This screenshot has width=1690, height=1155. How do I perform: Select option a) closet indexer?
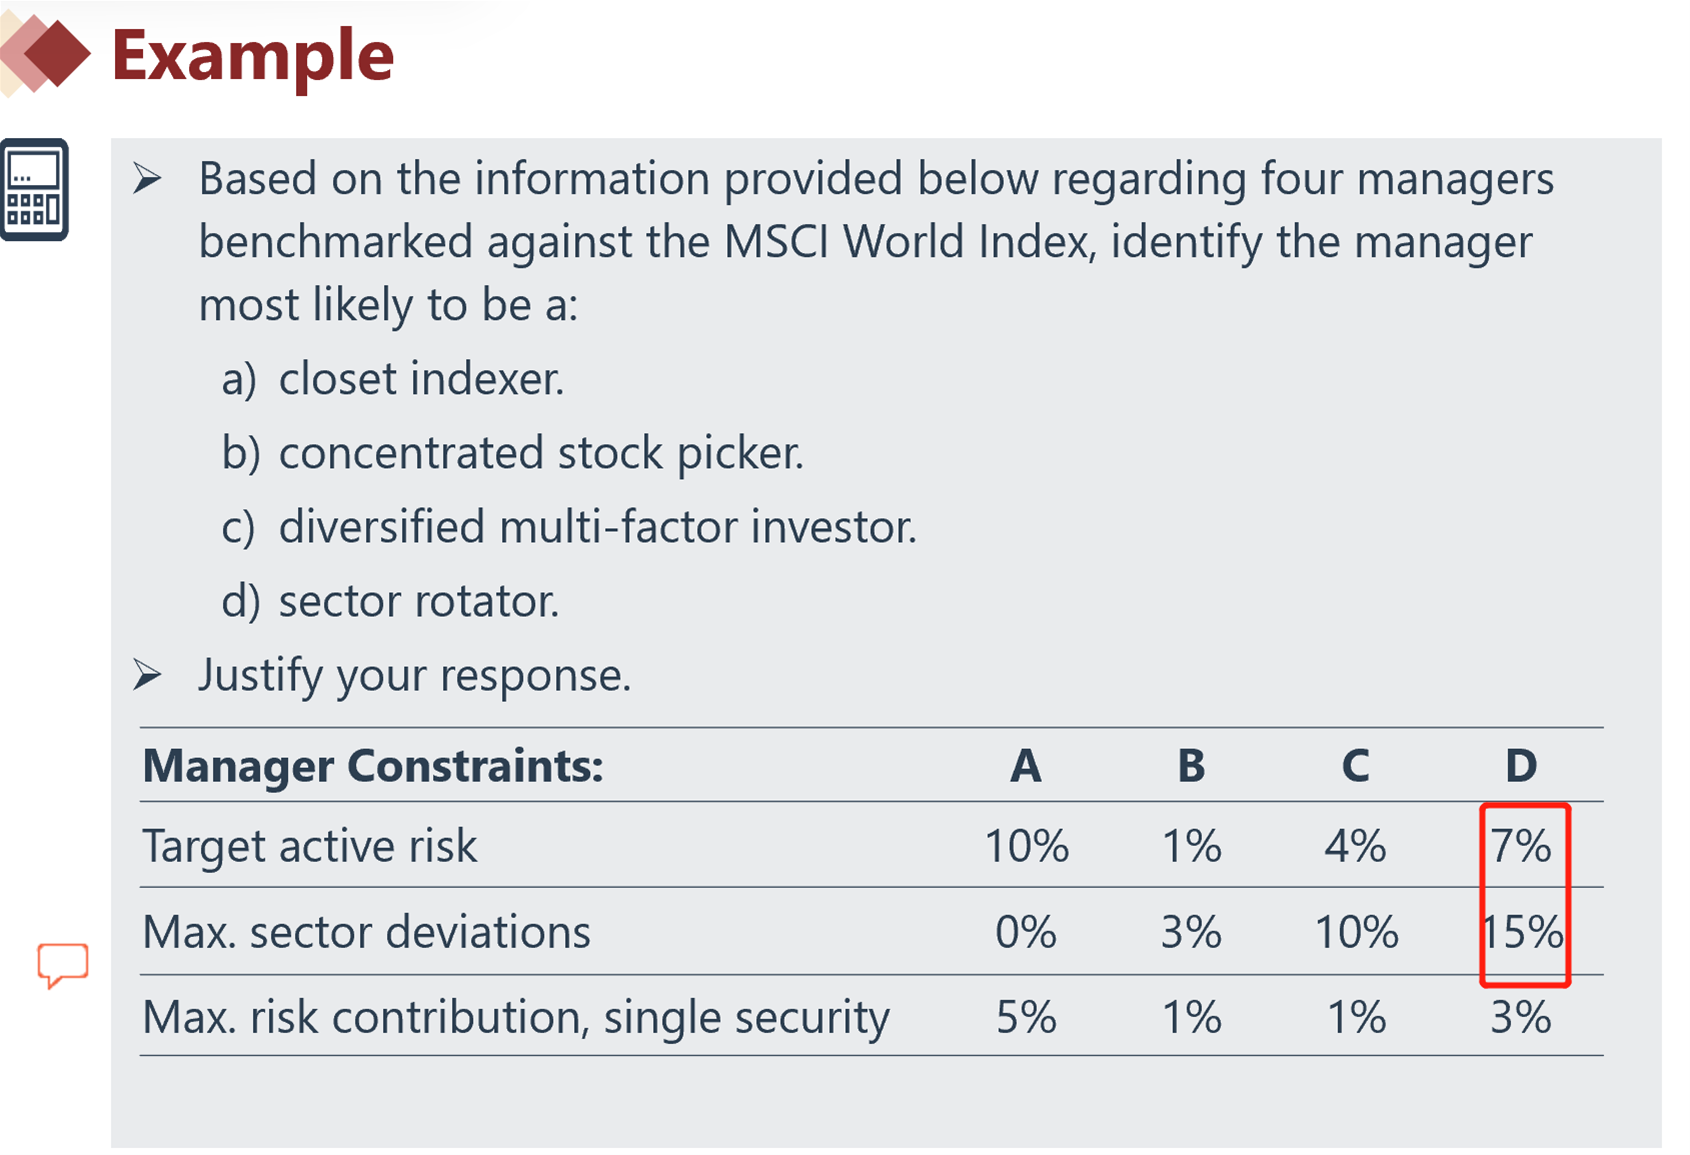(392, 379)
